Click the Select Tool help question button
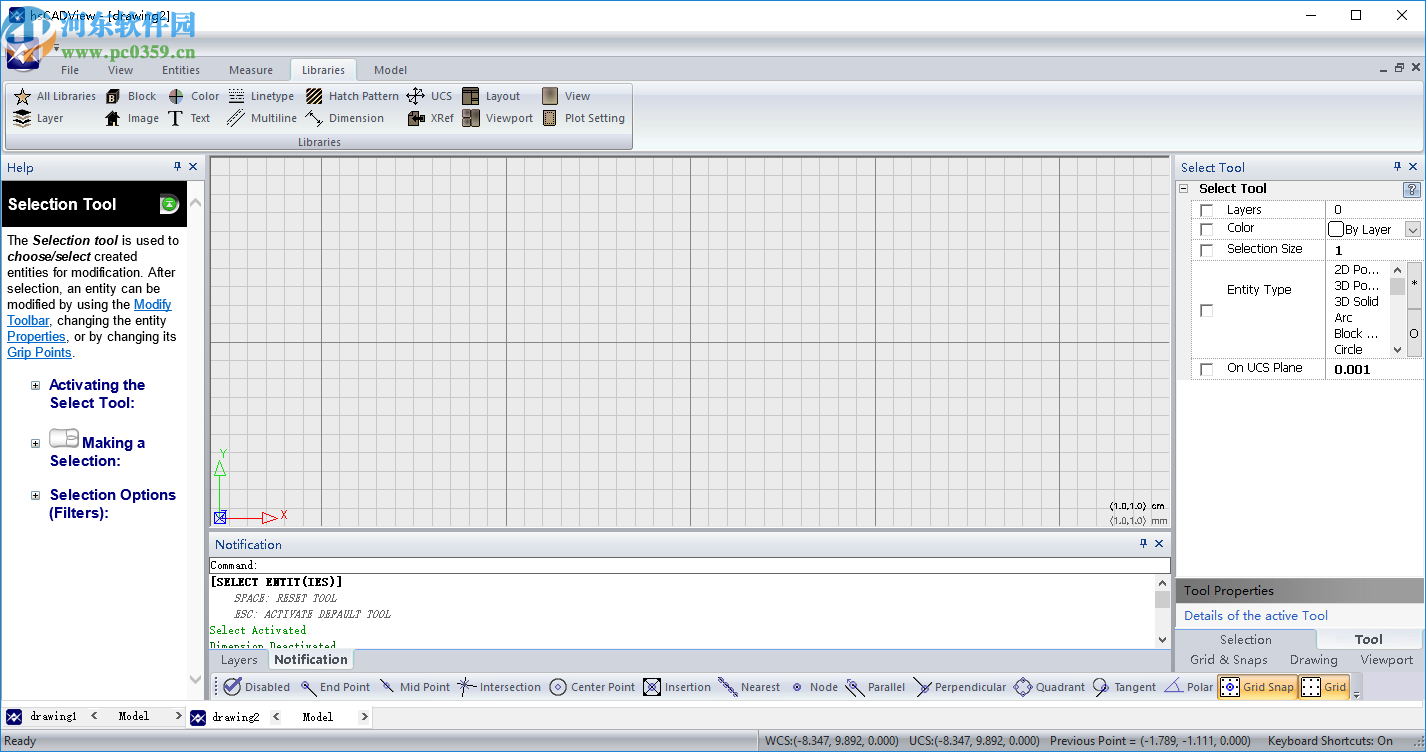1426x752 pixels. coord(1412,189)
